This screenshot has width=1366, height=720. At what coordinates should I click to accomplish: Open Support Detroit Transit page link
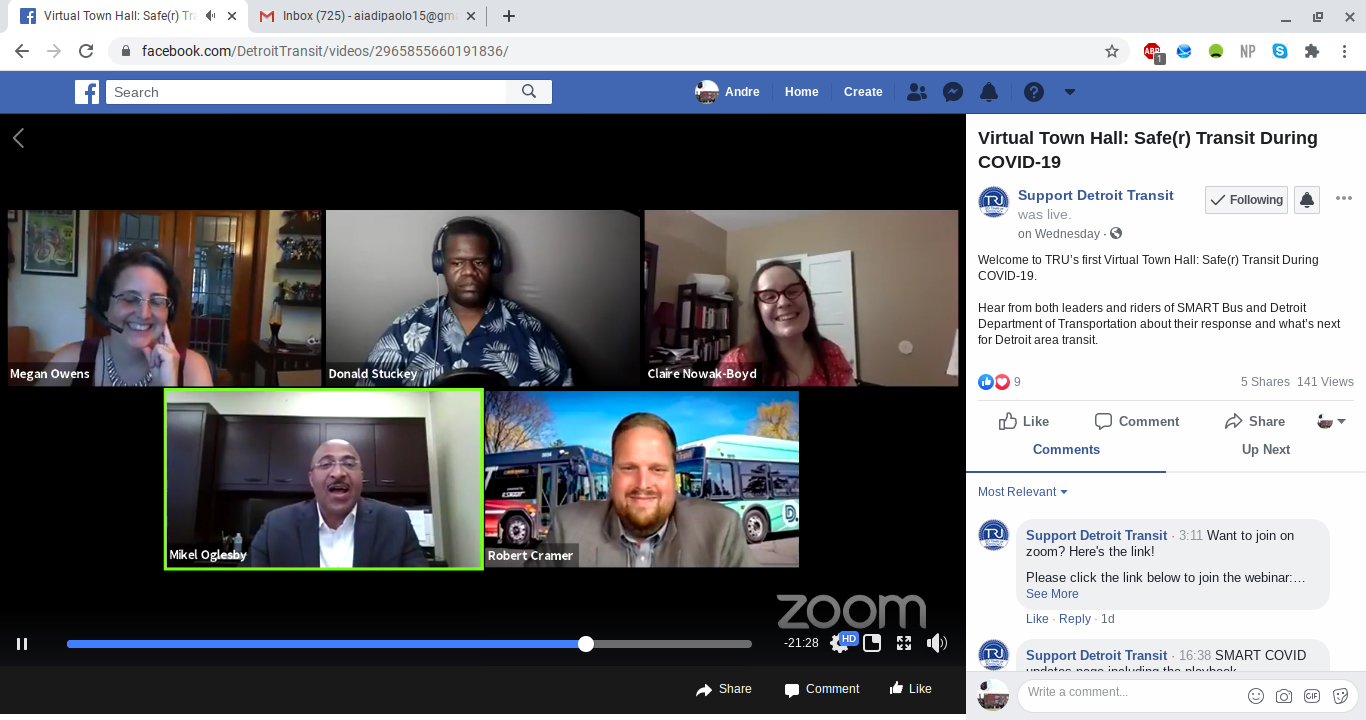[1095, 195]
